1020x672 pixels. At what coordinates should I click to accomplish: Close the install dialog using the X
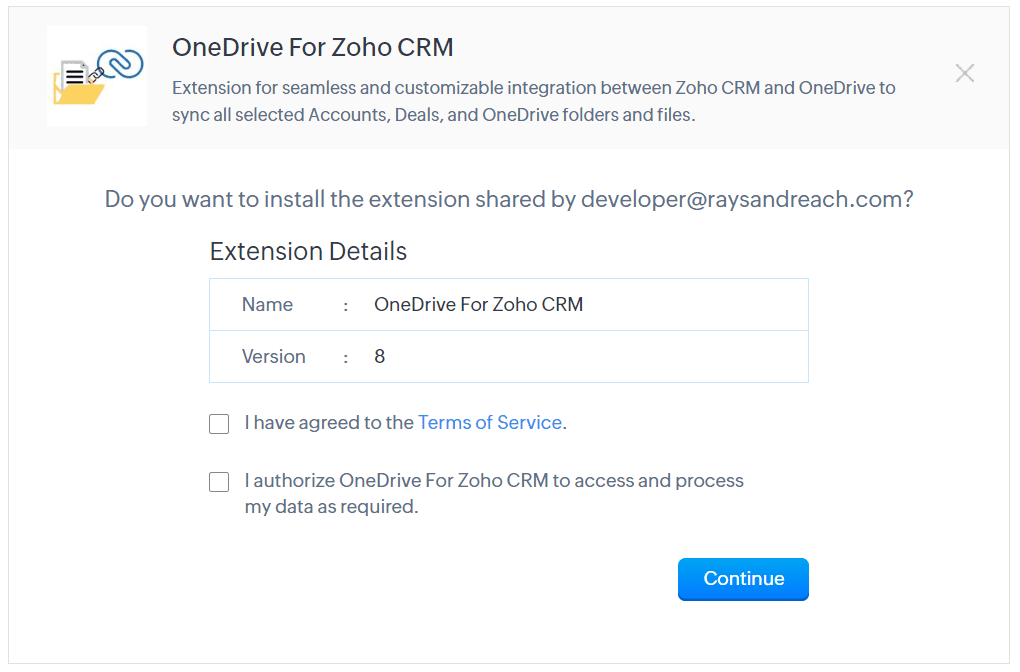click(965, 73)
